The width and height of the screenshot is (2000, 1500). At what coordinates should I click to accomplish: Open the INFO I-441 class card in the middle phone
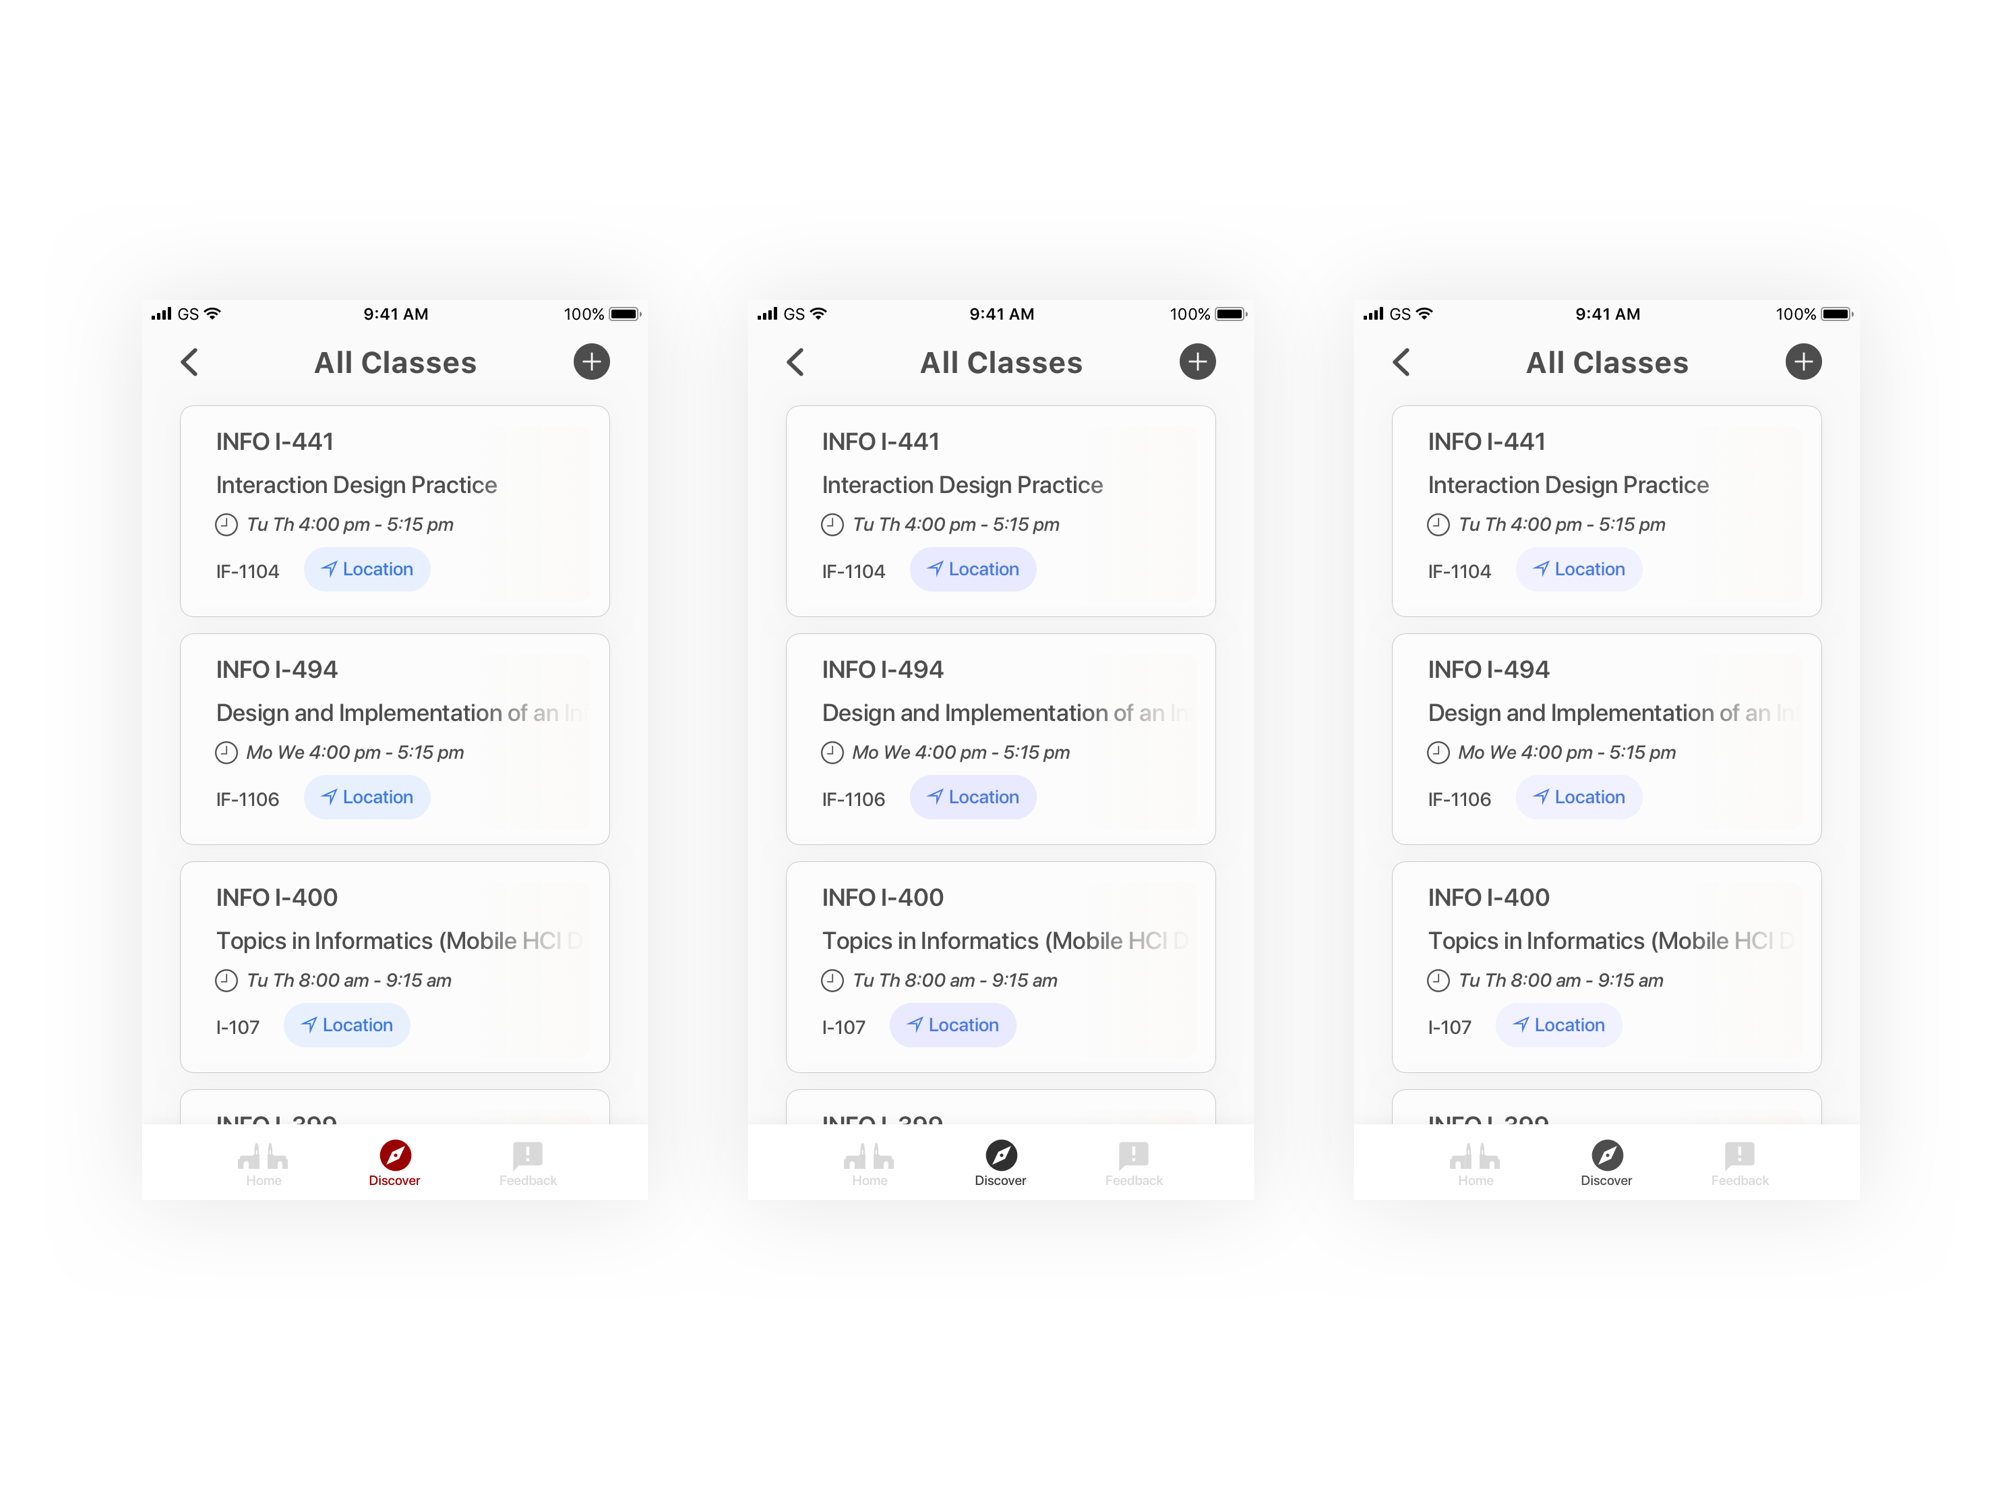click(x=1001, y=511)
